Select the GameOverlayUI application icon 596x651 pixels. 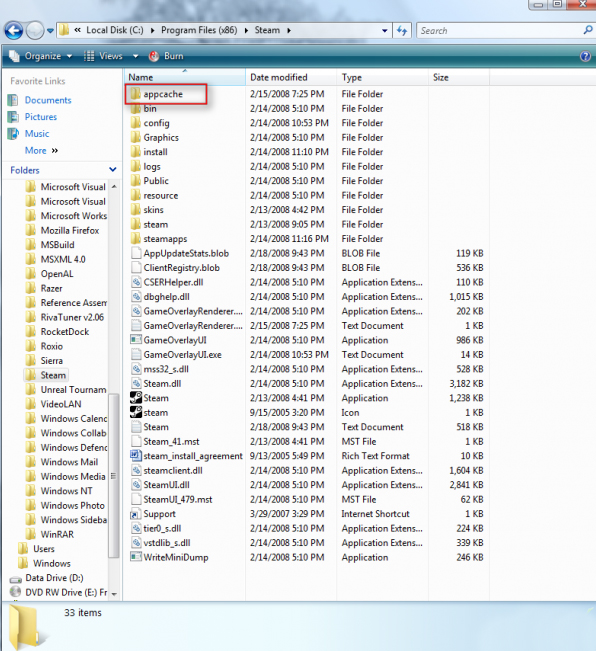pos(136,340)
